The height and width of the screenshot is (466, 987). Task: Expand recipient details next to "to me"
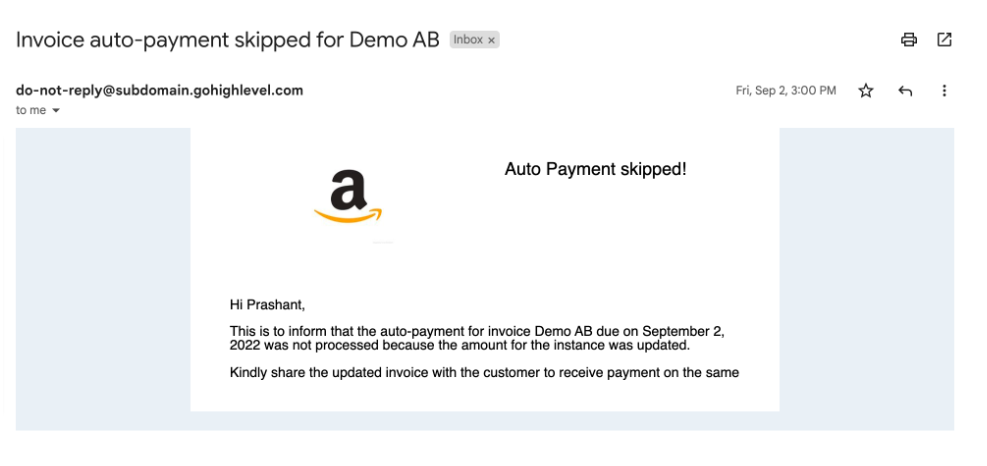[56, 111]
